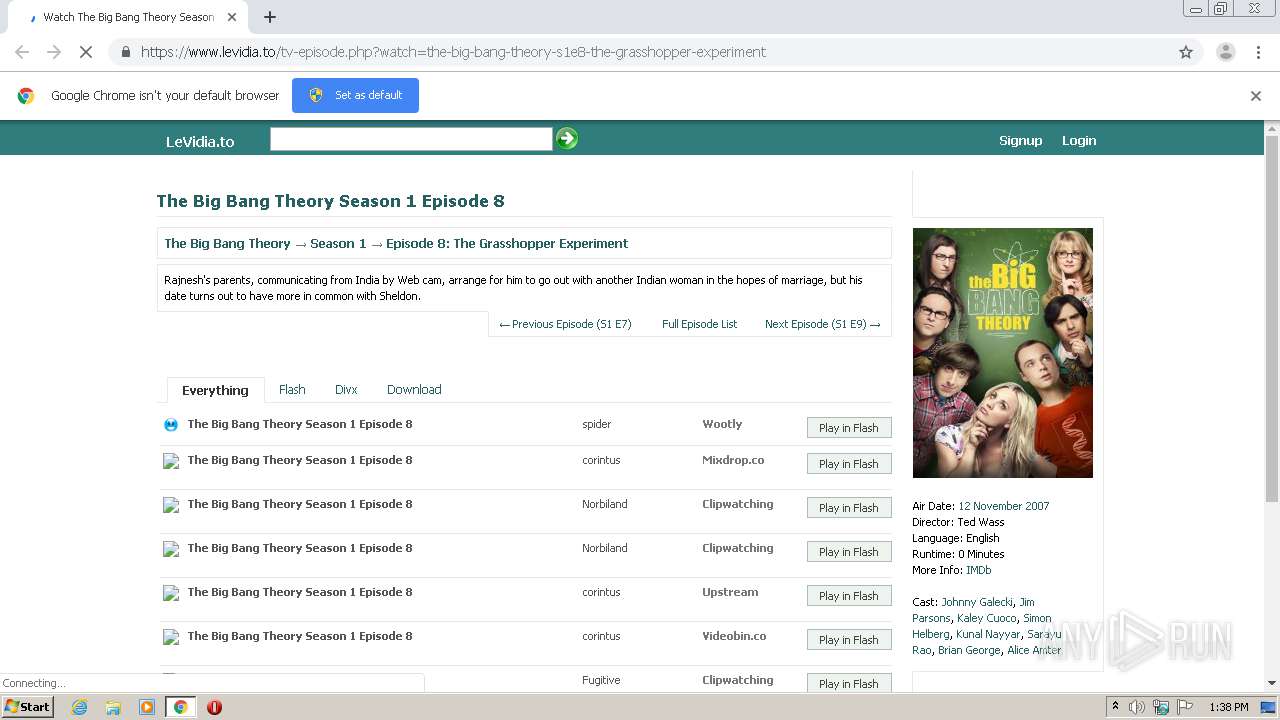
Task: Click the Upstream row broken image icon
Action: [171, 594]
